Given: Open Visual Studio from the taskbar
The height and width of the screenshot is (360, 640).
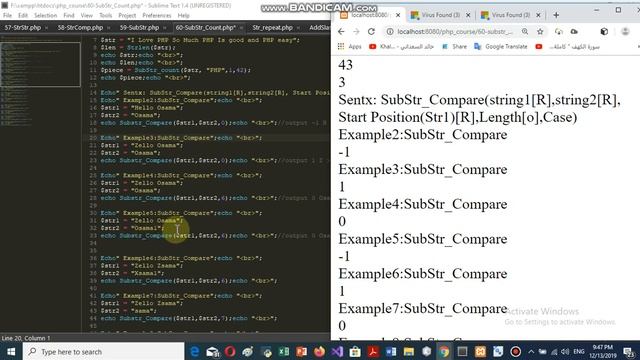Looking at the screenshot, I should 337,351.
